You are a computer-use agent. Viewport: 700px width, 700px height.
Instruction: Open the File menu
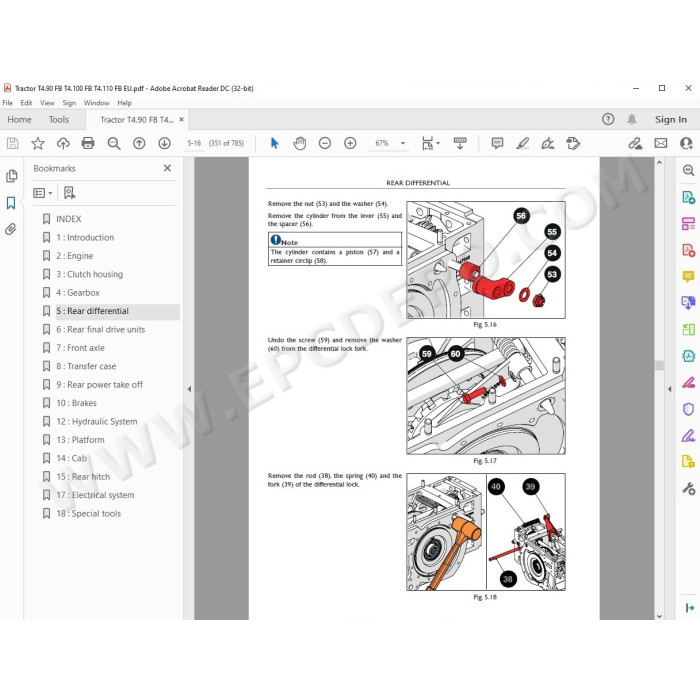[x=8, y=103]
